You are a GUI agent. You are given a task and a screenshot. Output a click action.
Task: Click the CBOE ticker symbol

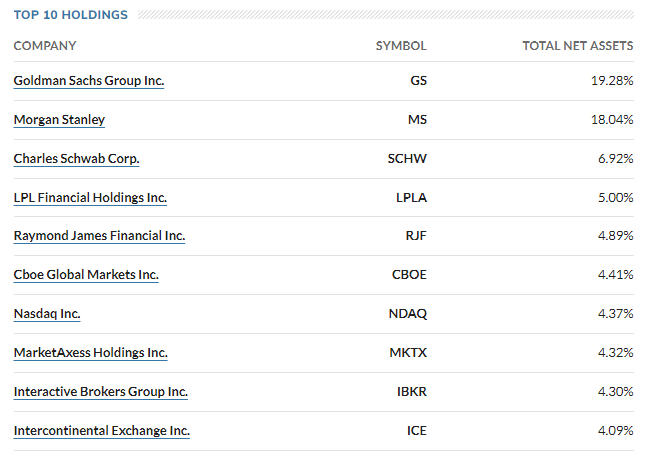coord(409,275)
